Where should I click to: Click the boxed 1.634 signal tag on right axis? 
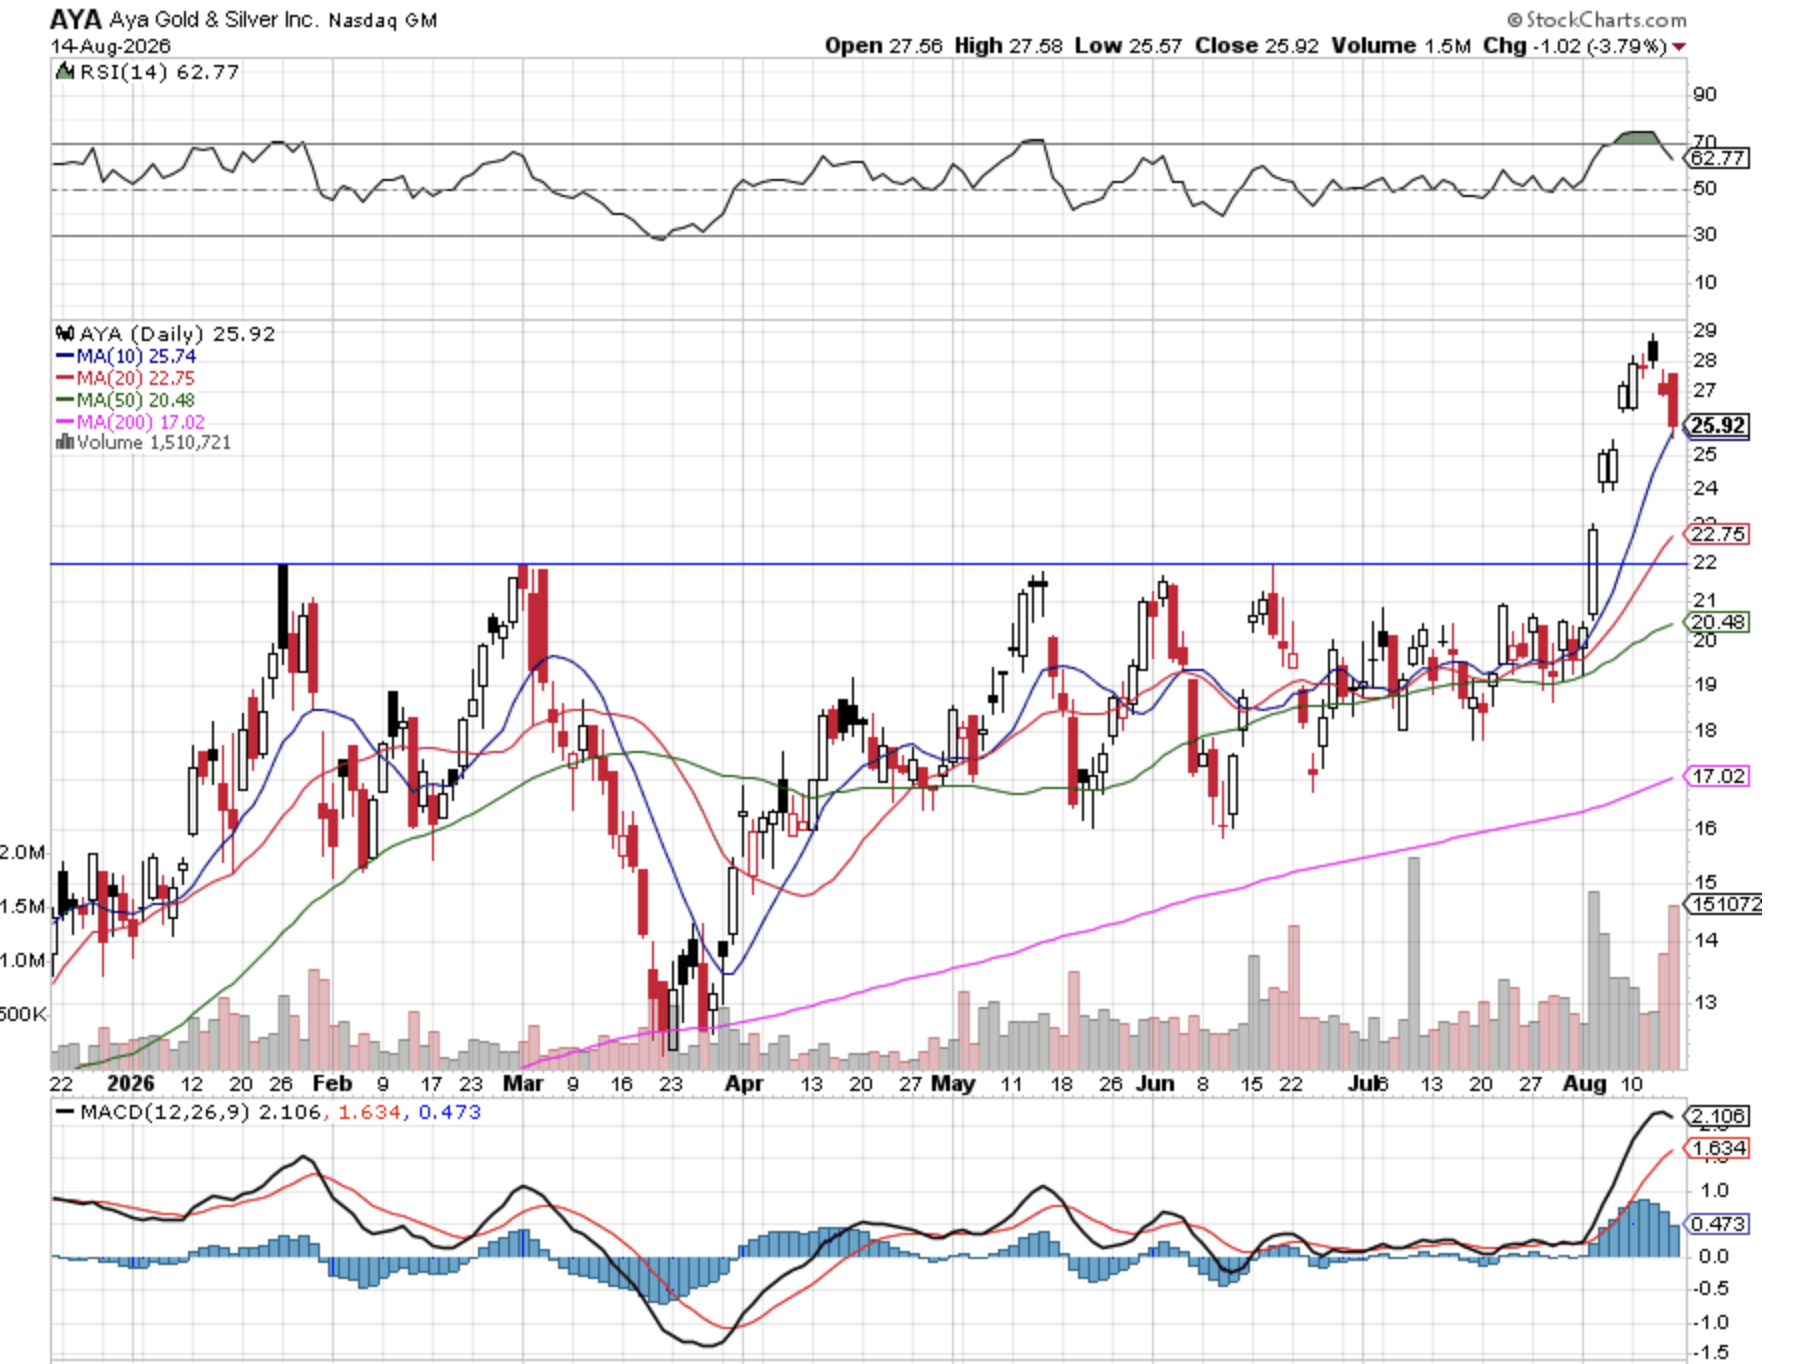tap(1717, 1148)
